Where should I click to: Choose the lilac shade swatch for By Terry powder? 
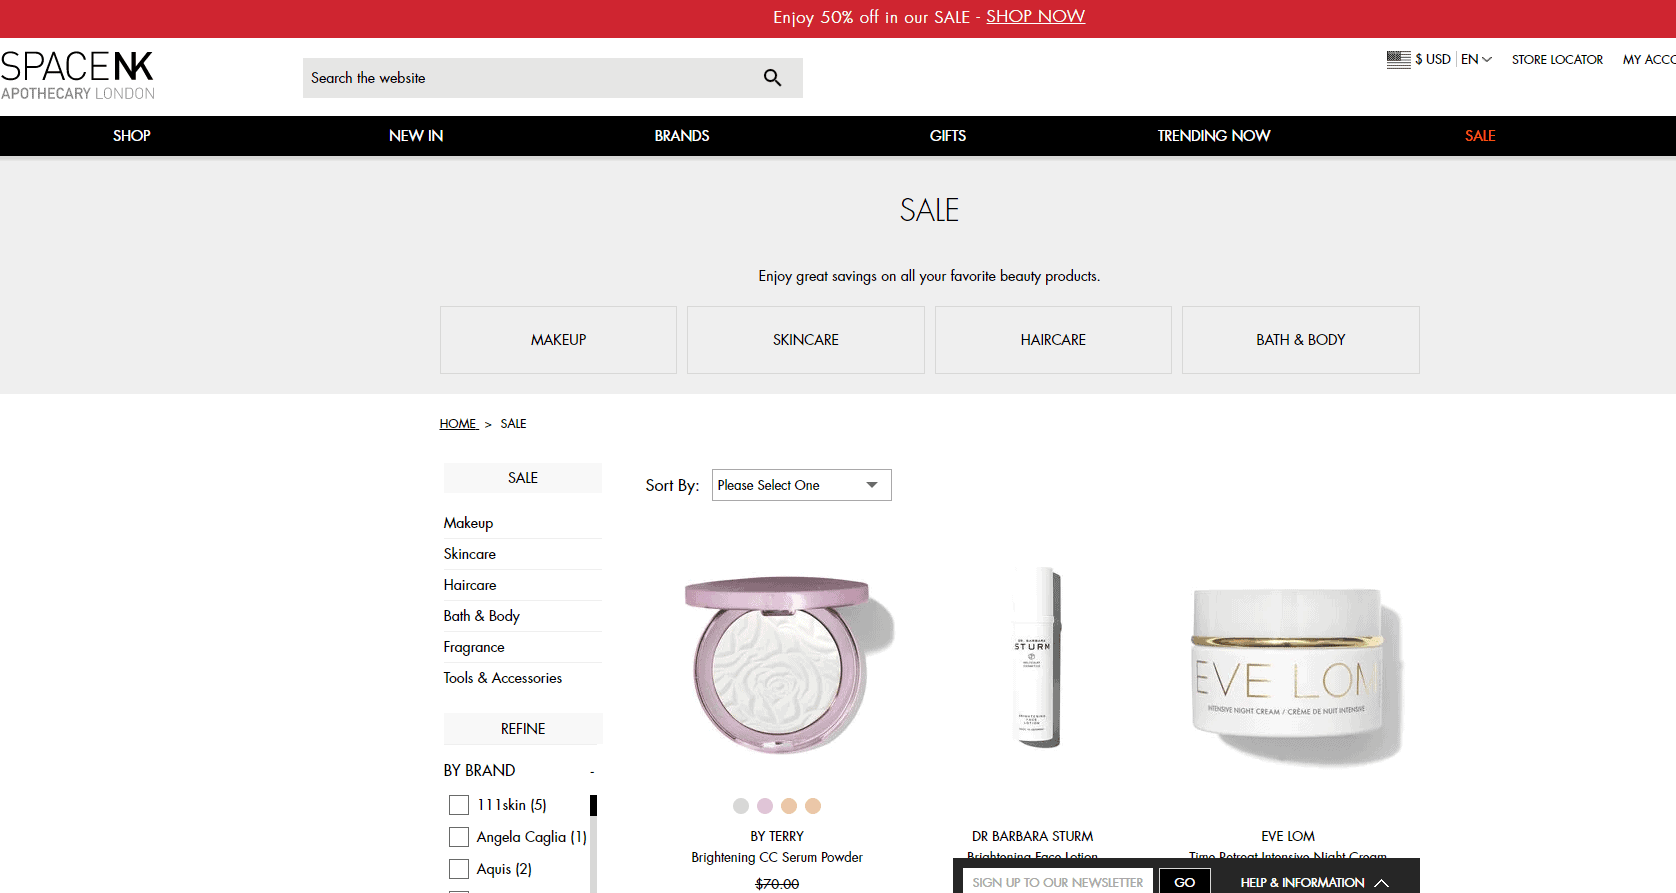tap(765, 806)
